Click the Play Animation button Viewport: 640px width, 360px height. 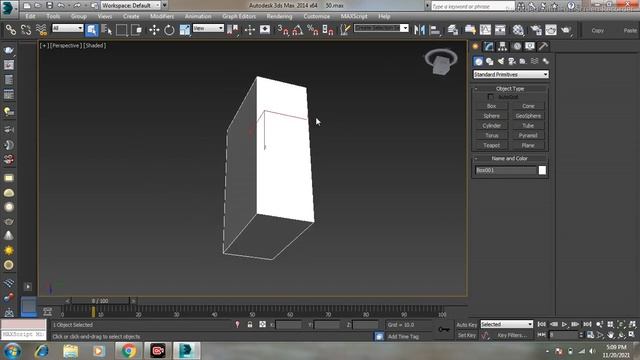pyautogui.click(x=564, y=324)
